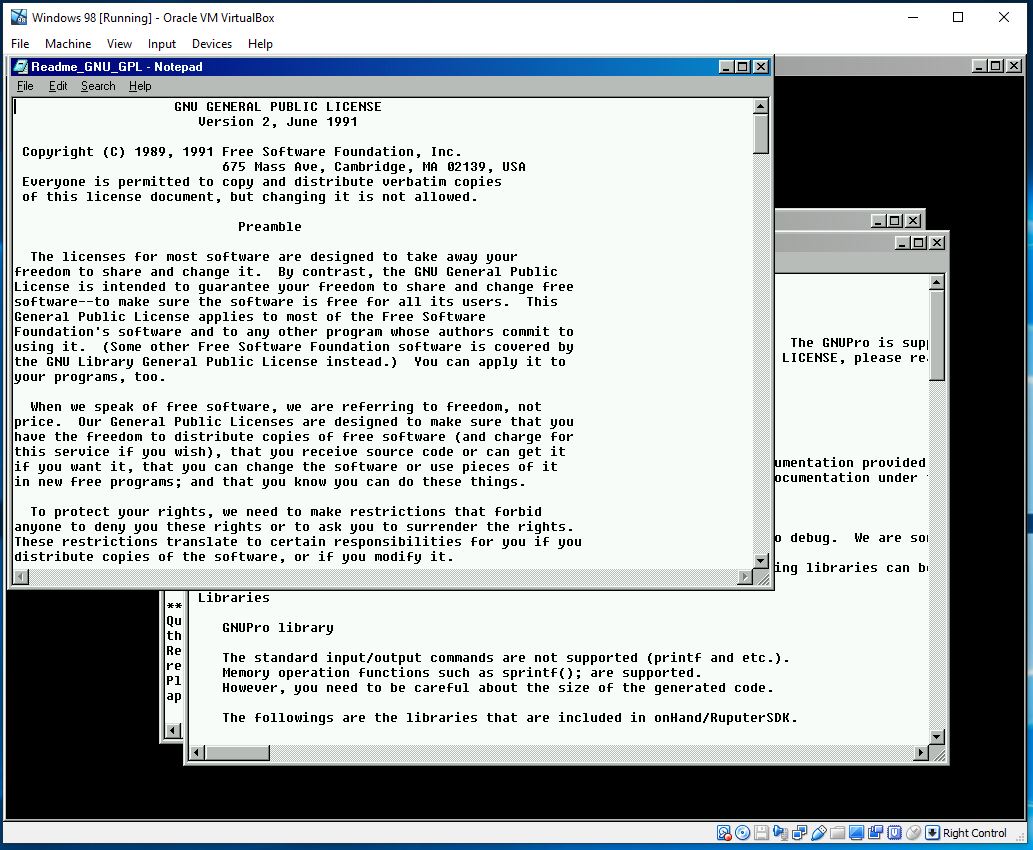Maximize the background GNUPro text window
Screen dimensions: 1033x850
pos(918,242)
